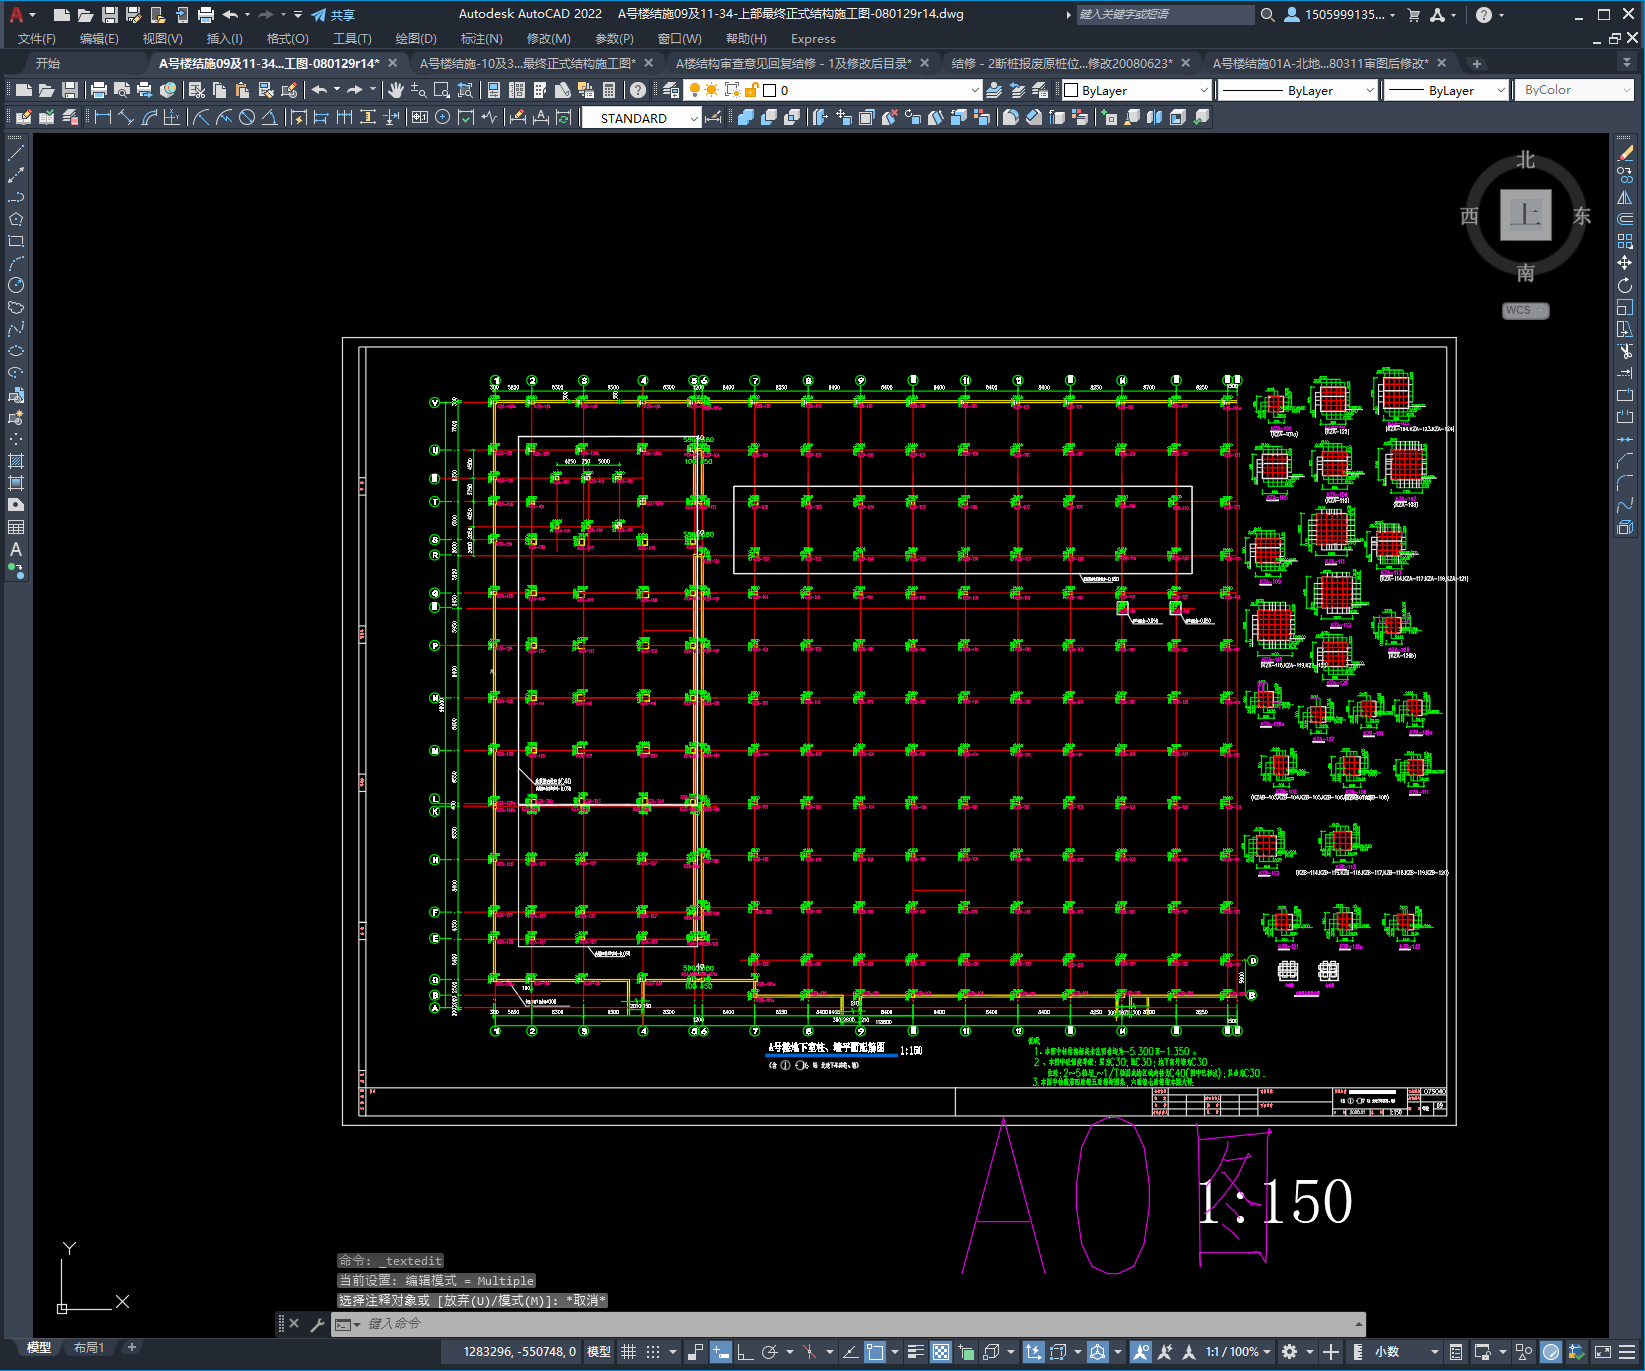Screen dimensions: 1645x1371
Task: Select the Linear dimension tool
Action: pyautogui.click(x=102, y=117)
